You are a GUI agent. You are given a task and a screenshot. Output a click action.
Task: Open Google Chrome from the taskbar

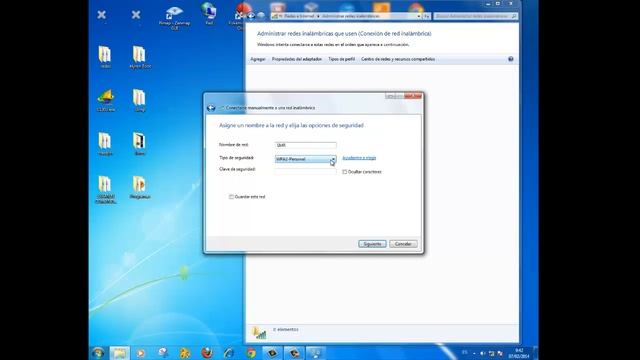[x=251, y=353]
